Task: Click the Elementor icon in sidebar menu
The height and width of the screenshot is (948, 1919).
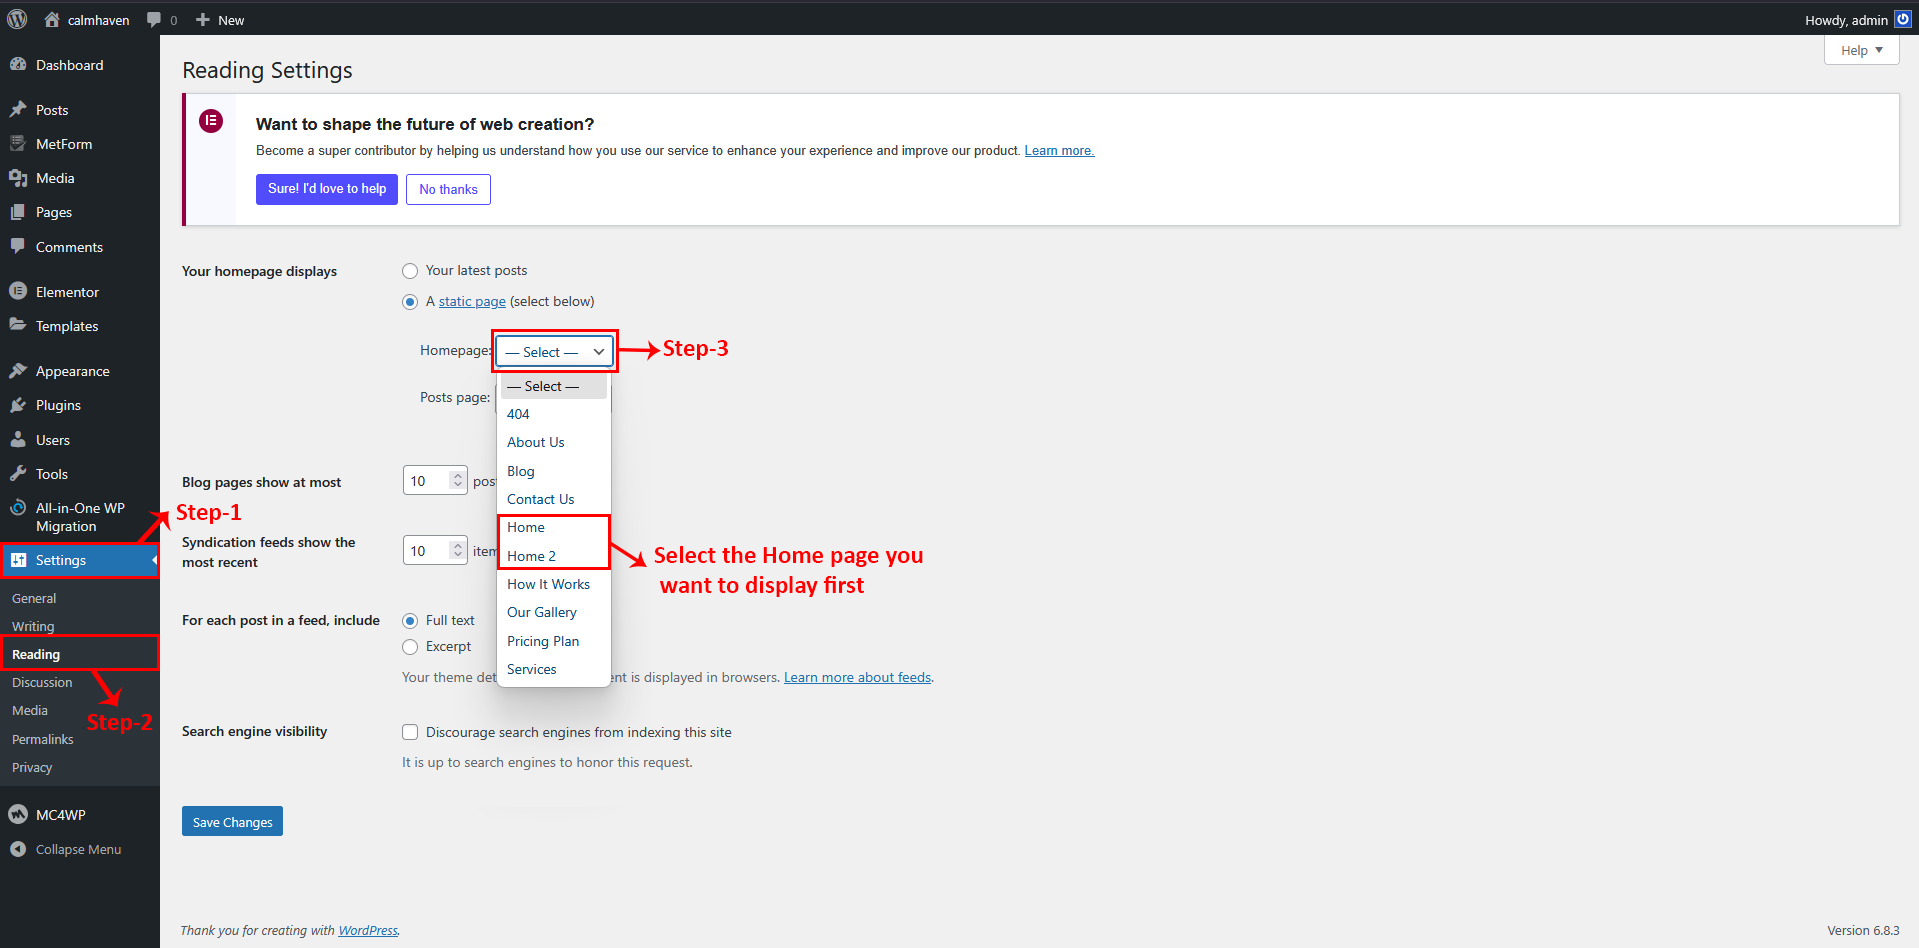Action: (18, 292)
